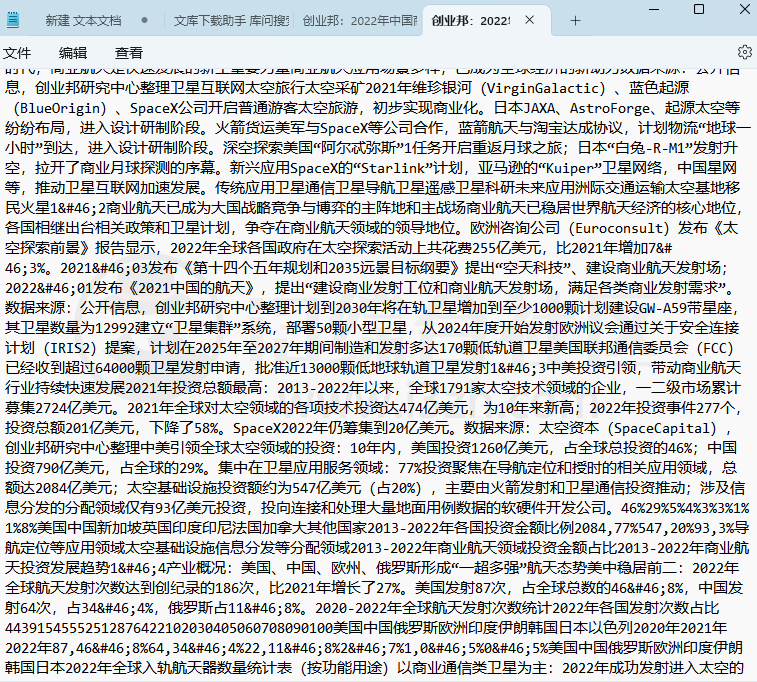Open the settings gear icon
The image size is (757, 682).
click(744, 52)
